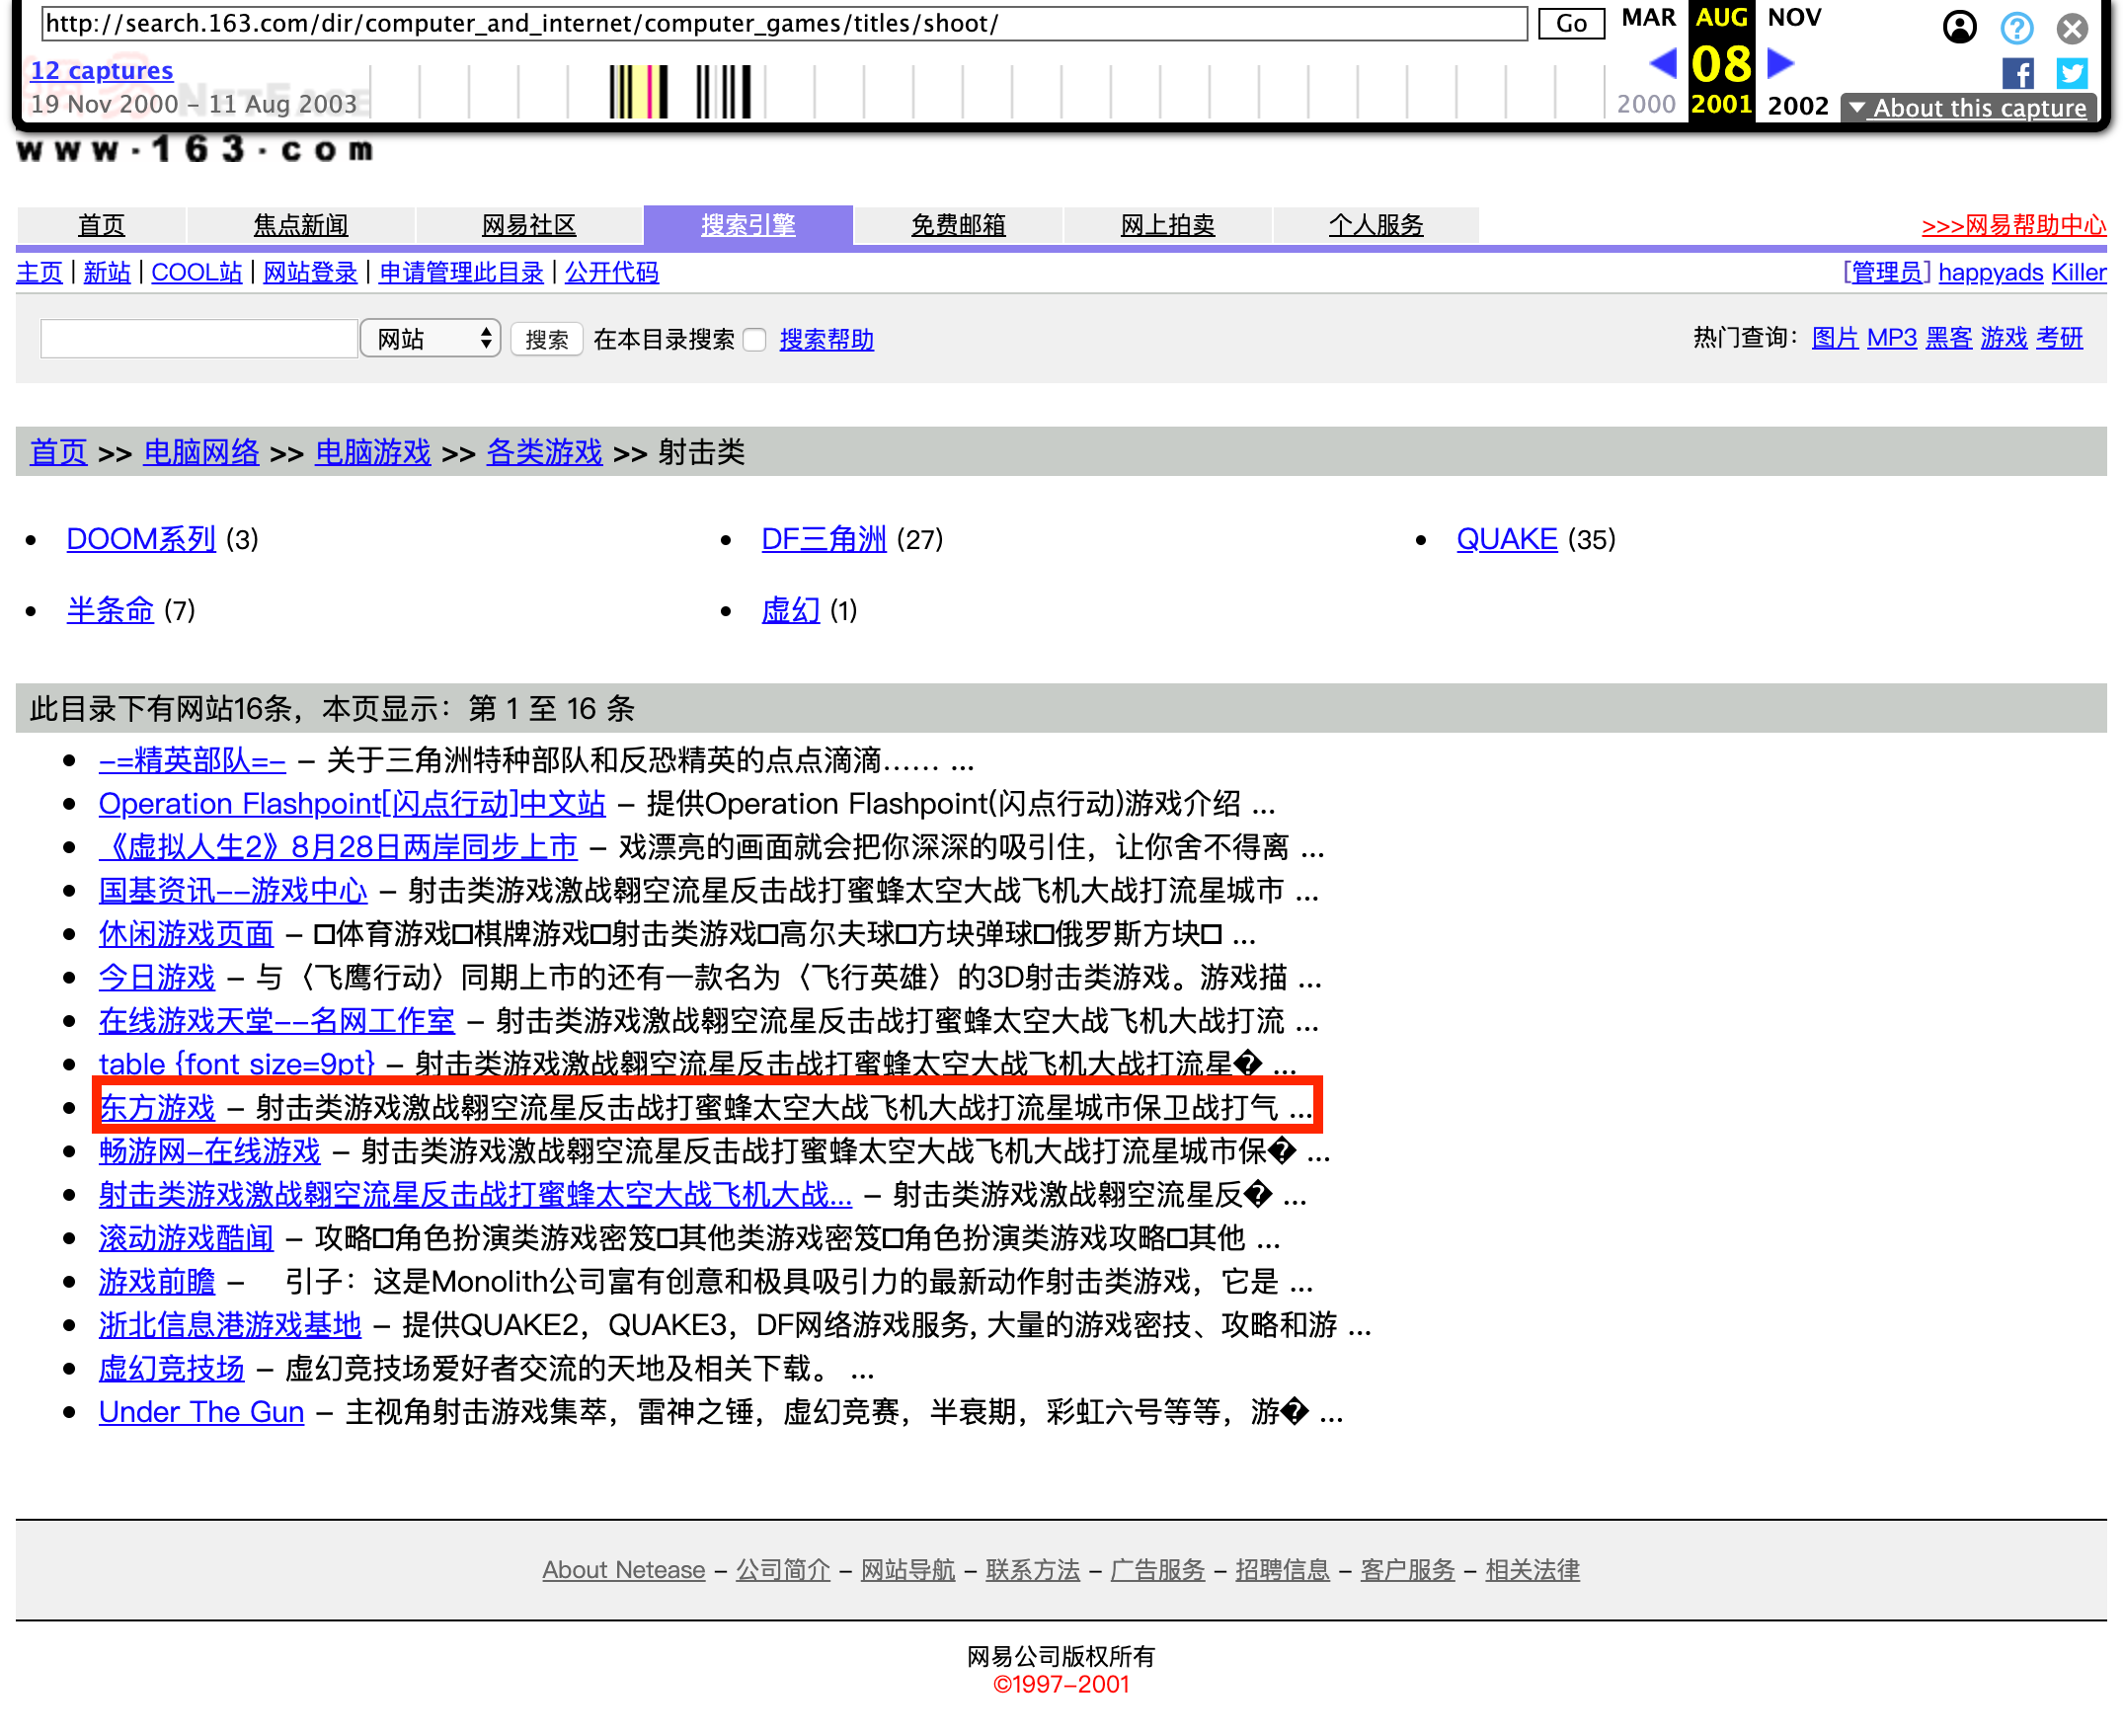
Task: Open the 网站 search type dropdown
Action: pyautogui.click(x=430, y=339)
